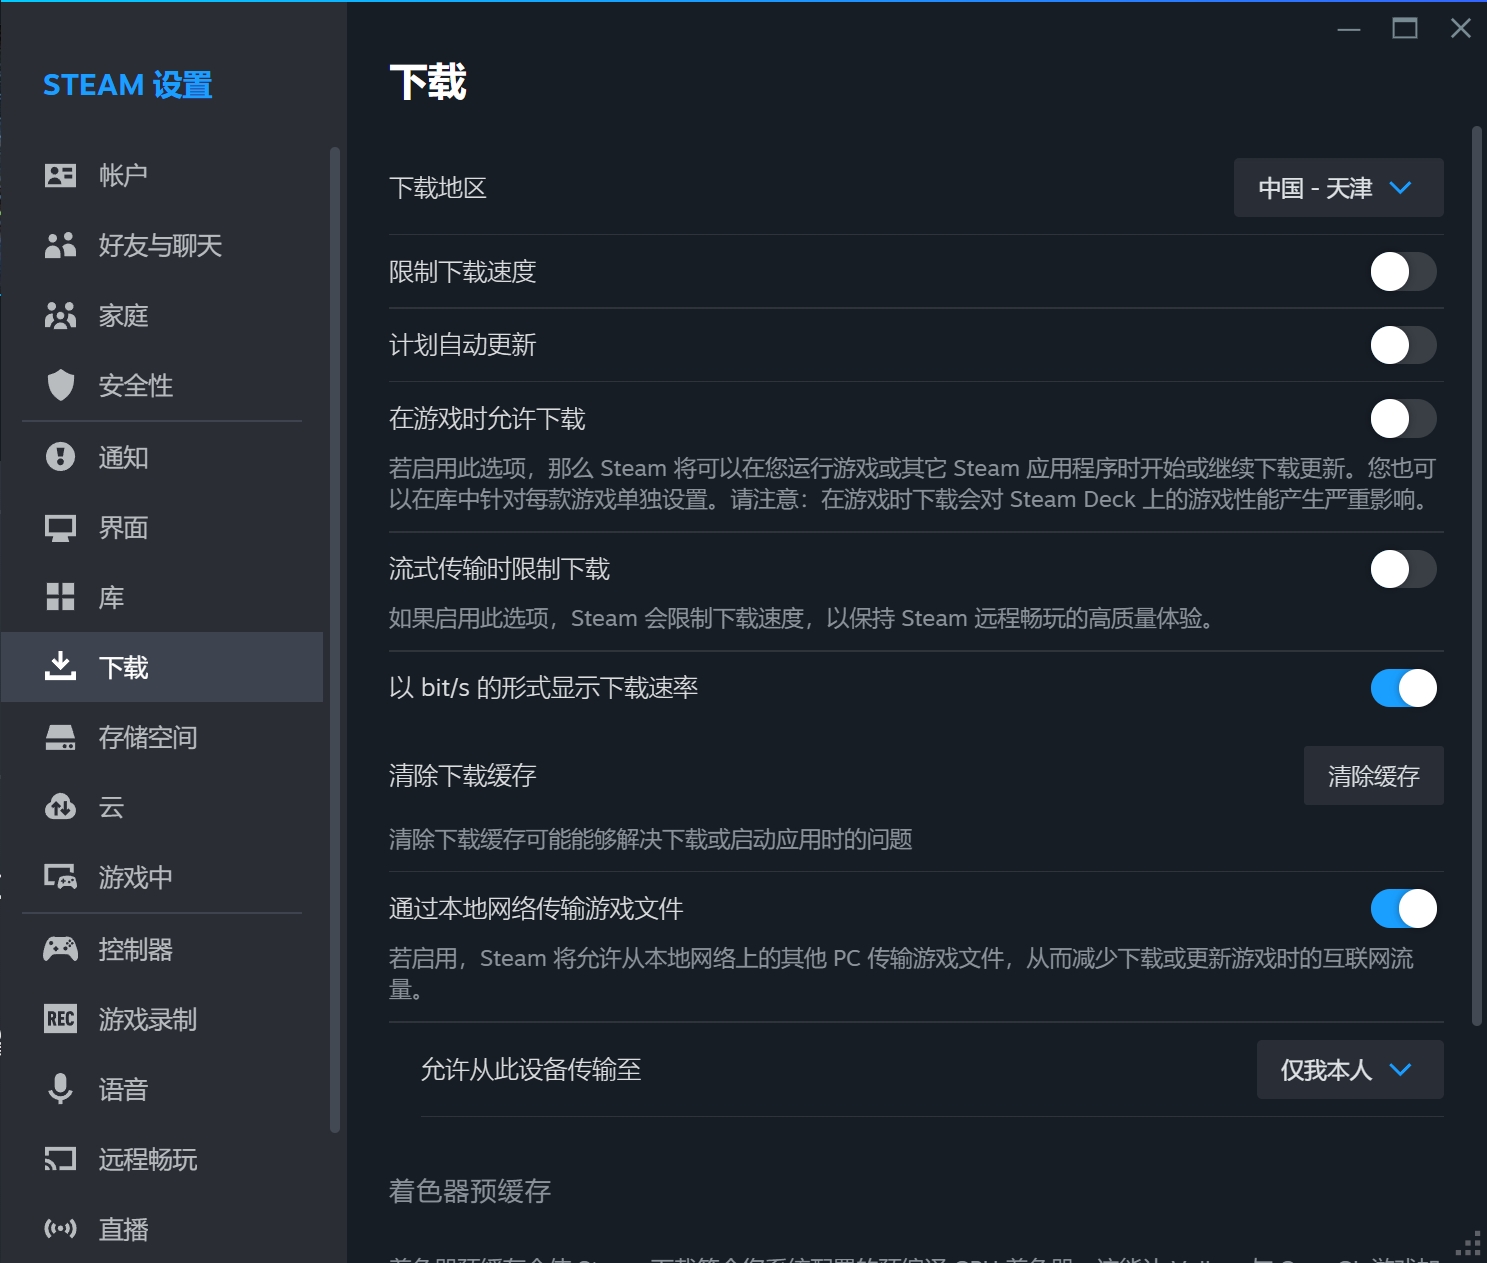Screen dimensions: 1487x1263
Task: Open 库 settings section
Action: click(x=162, y=597)
